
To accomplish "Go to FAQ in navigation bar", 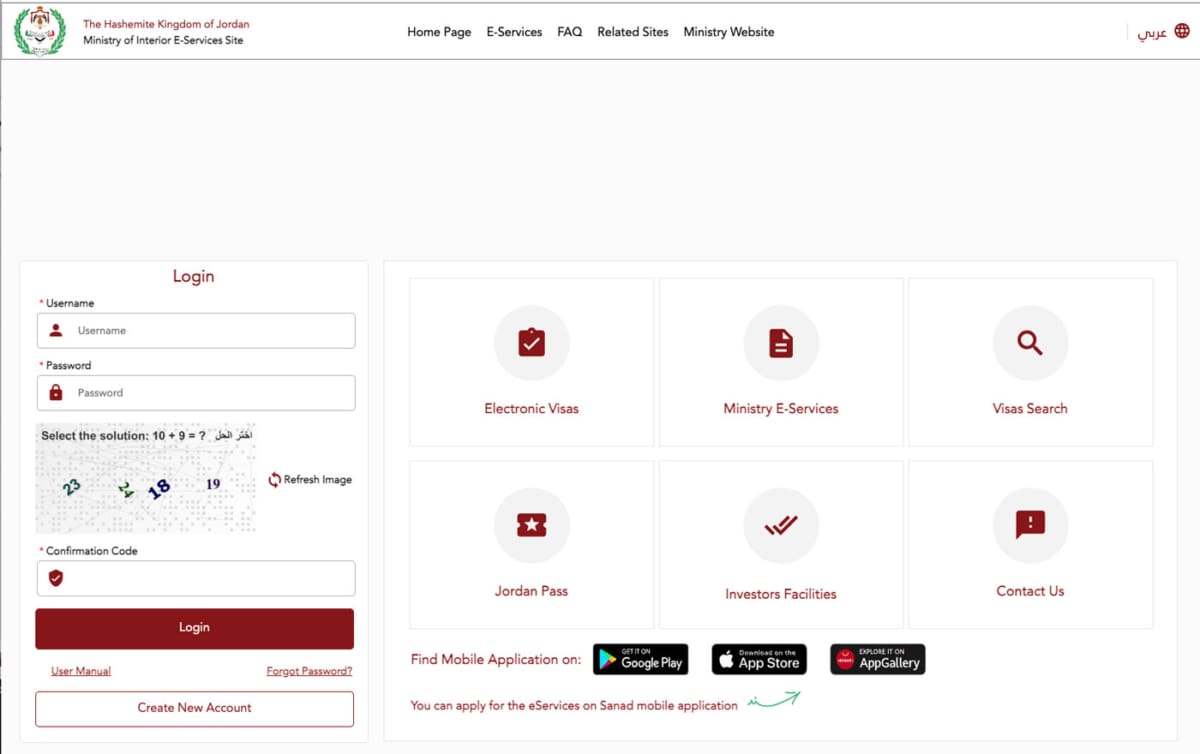I will coord(569,32).
